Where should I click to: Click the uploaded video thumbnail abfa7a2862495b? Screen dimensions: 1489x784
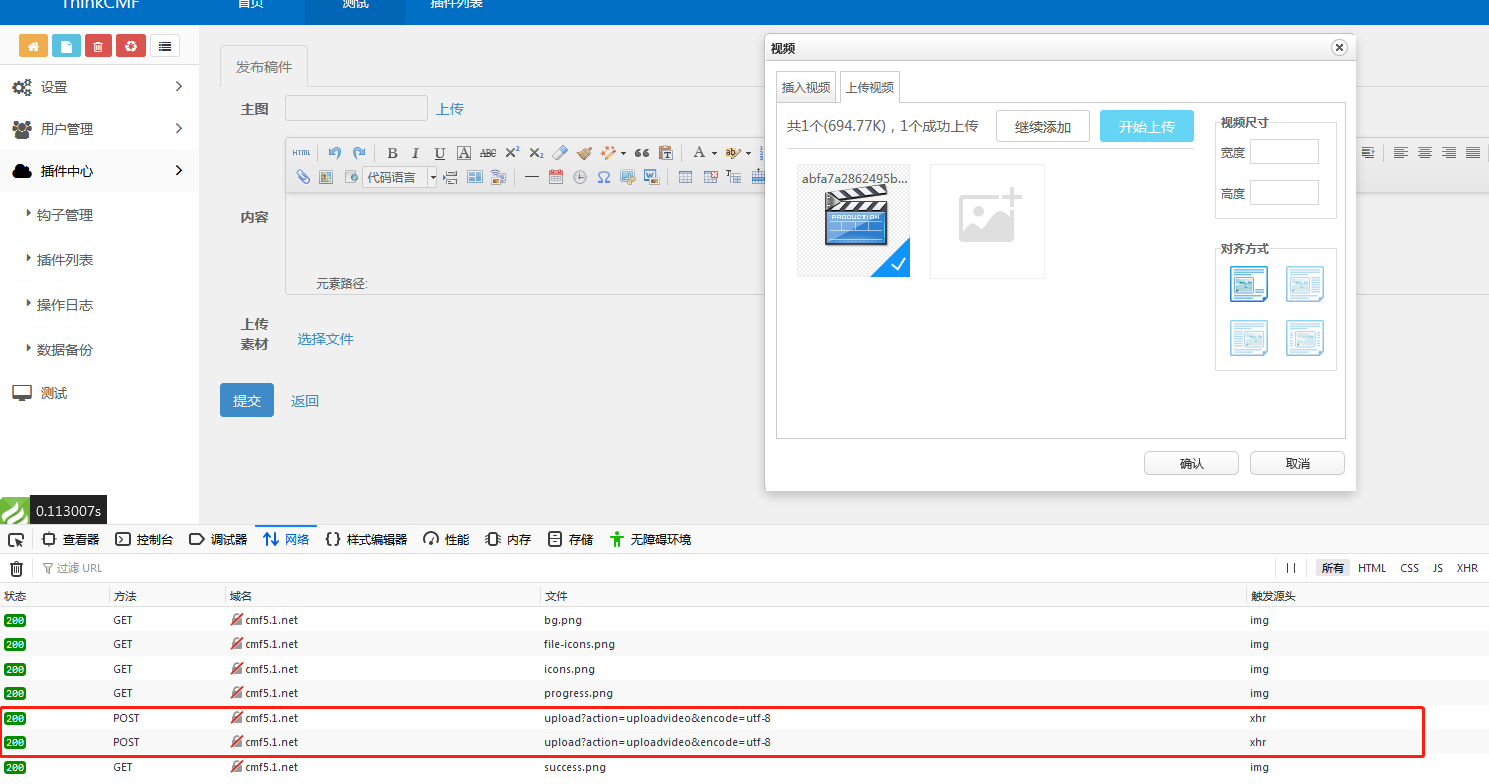pos(853,220)
